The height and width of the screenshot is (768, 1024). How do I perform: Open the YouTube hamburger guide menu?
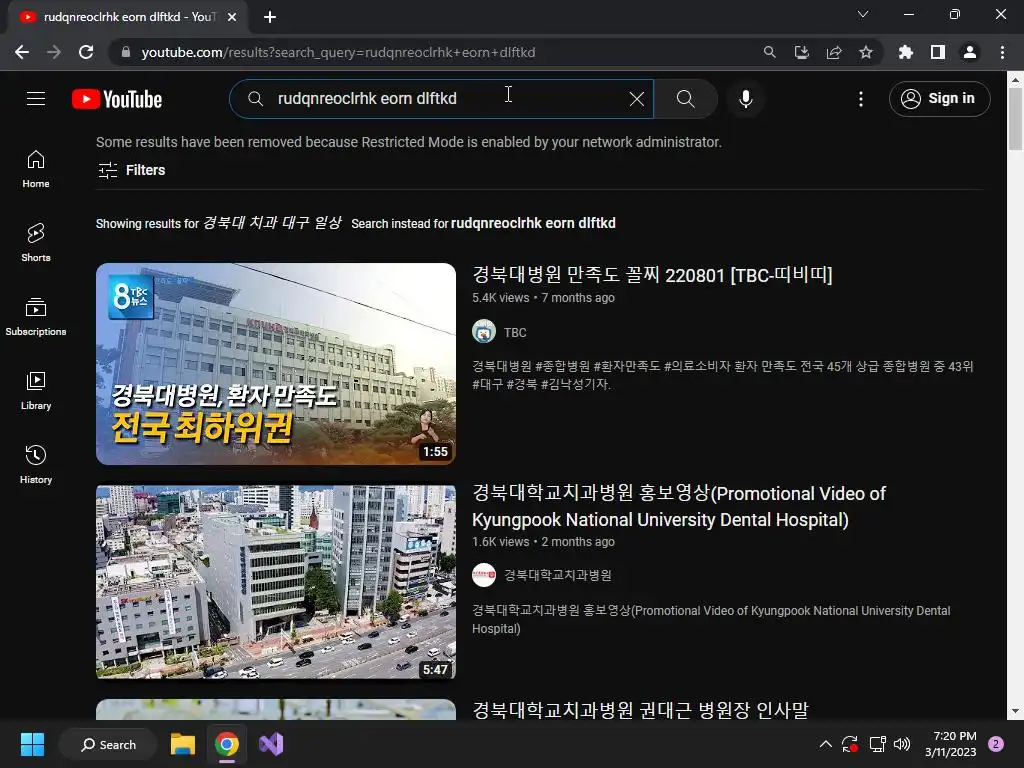(36, 99)
